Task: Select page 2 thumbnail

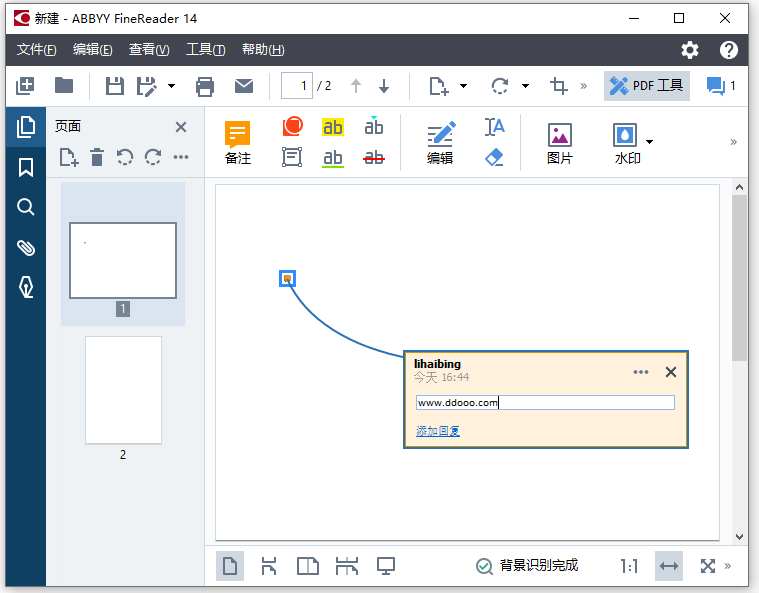Action: pyautogui.click(x=123, y=390)
